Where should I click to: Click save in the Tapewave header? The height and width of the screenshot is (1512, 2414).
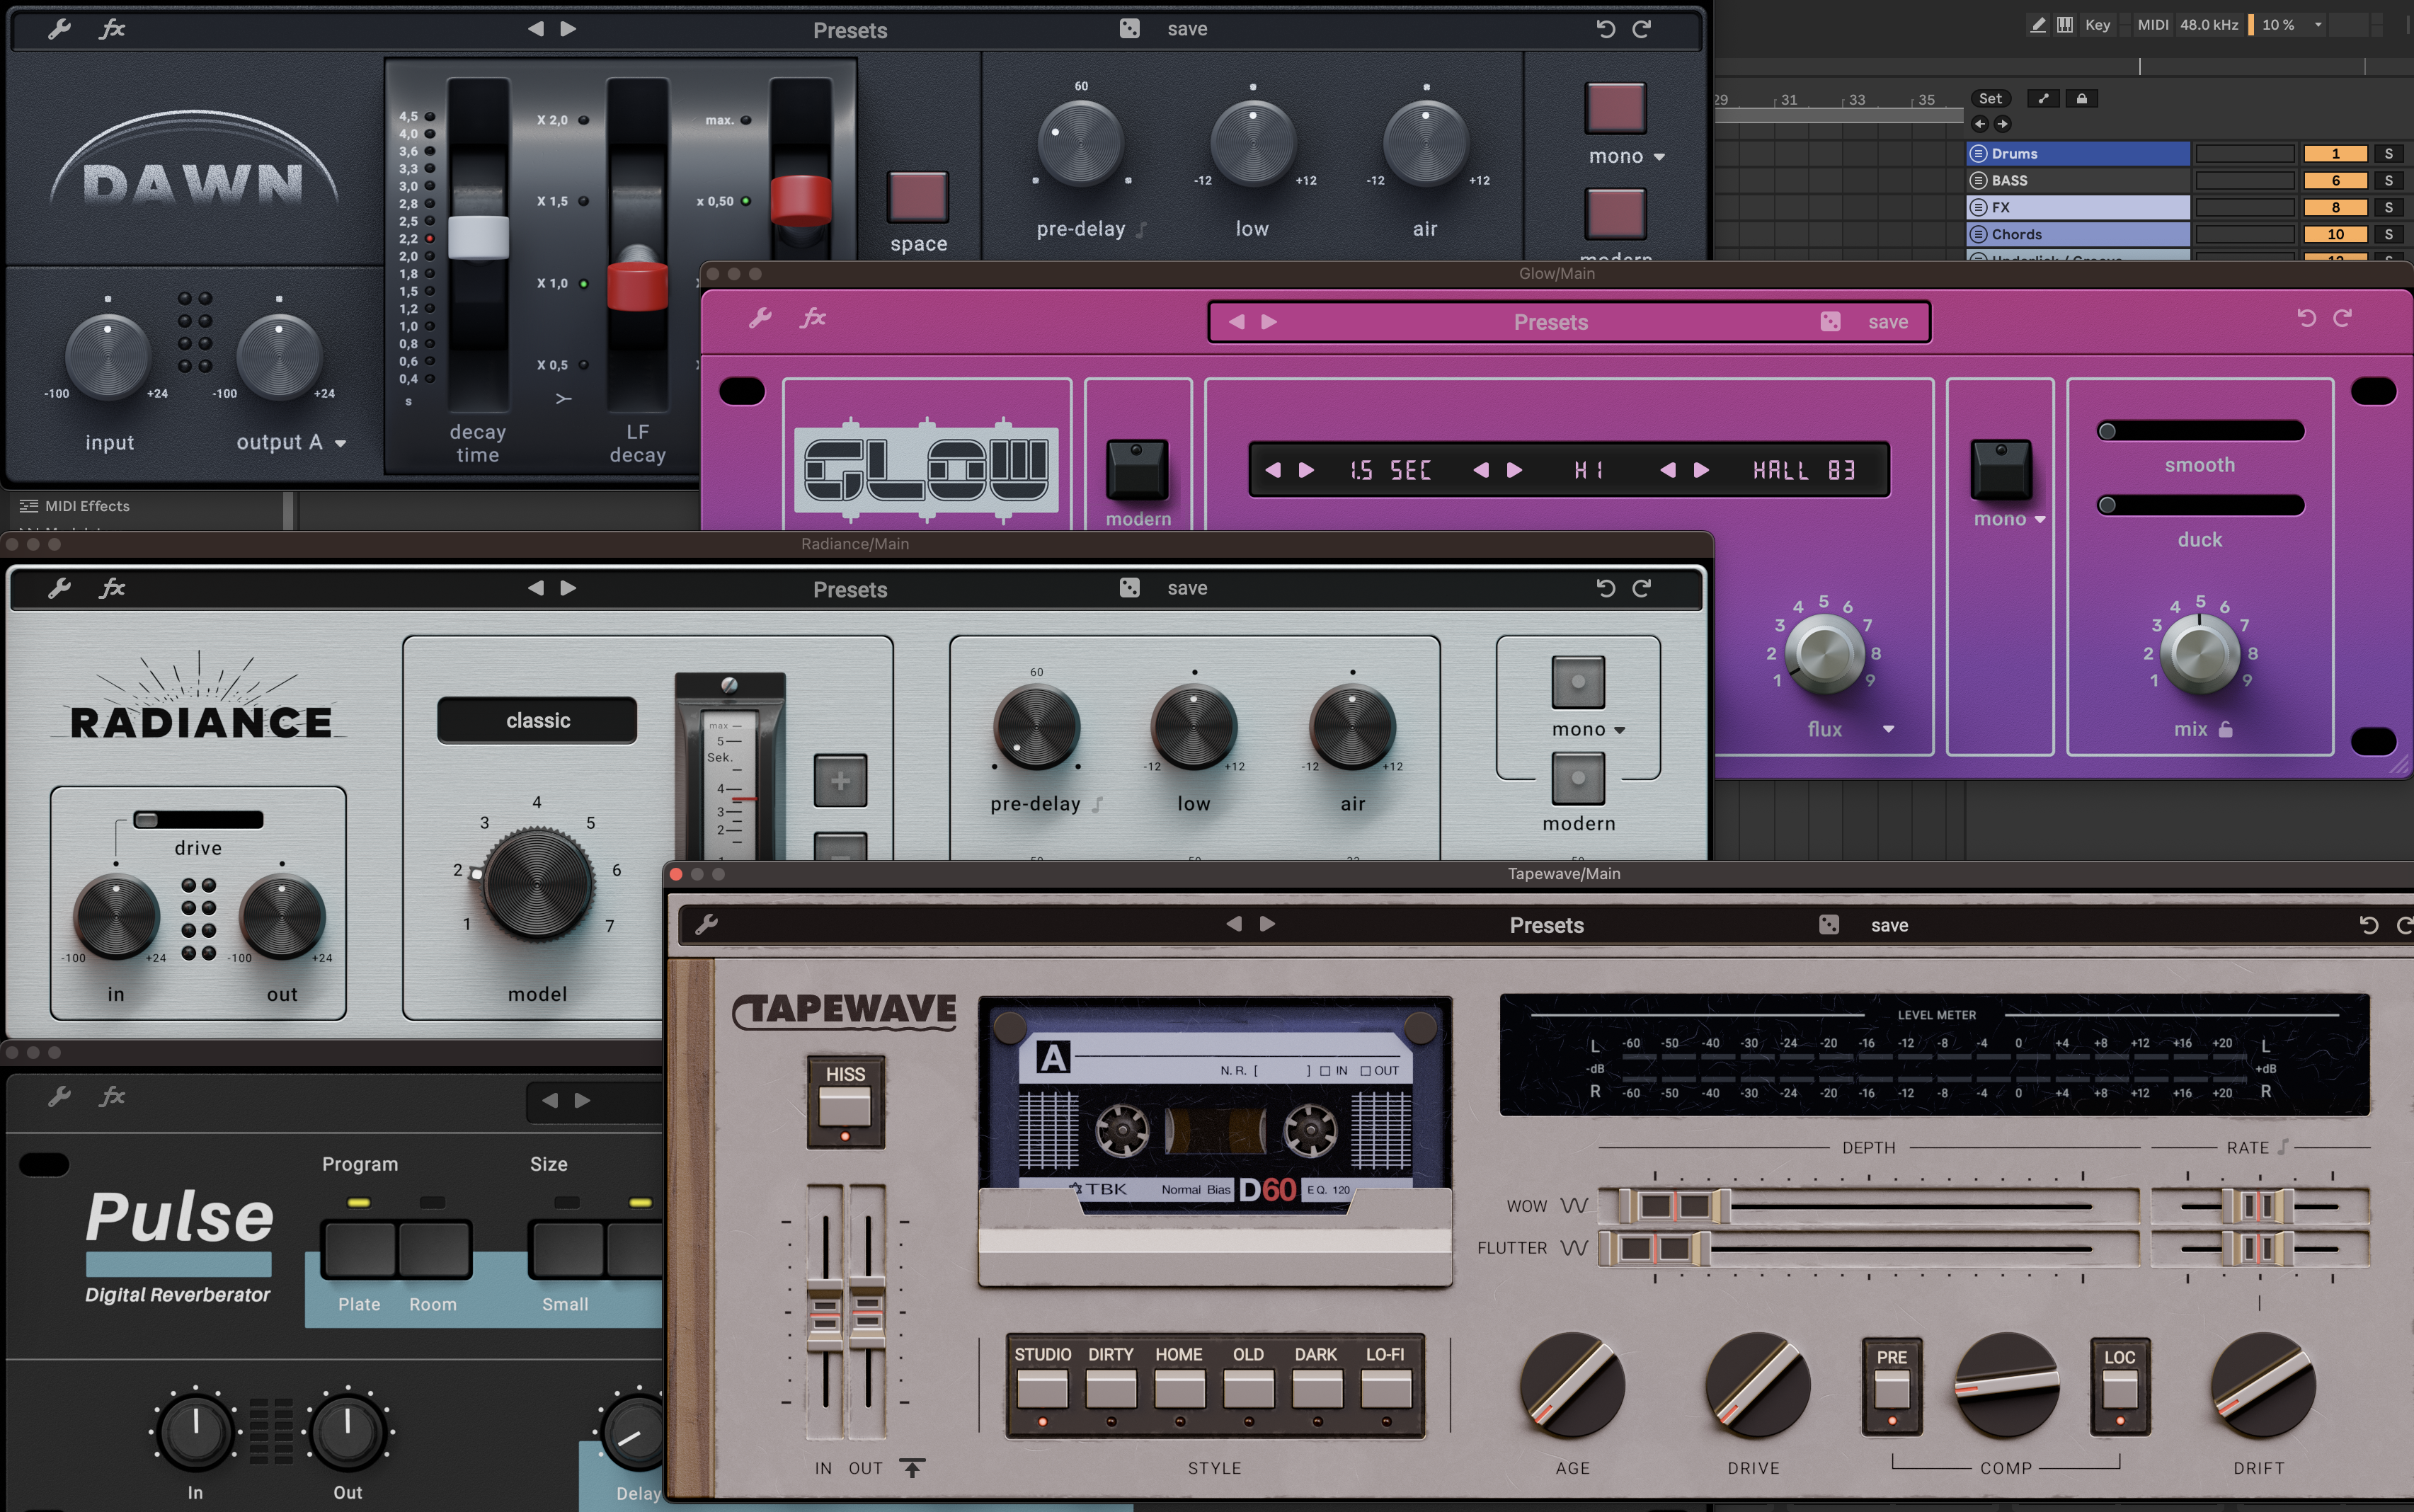click(1889, 925)
